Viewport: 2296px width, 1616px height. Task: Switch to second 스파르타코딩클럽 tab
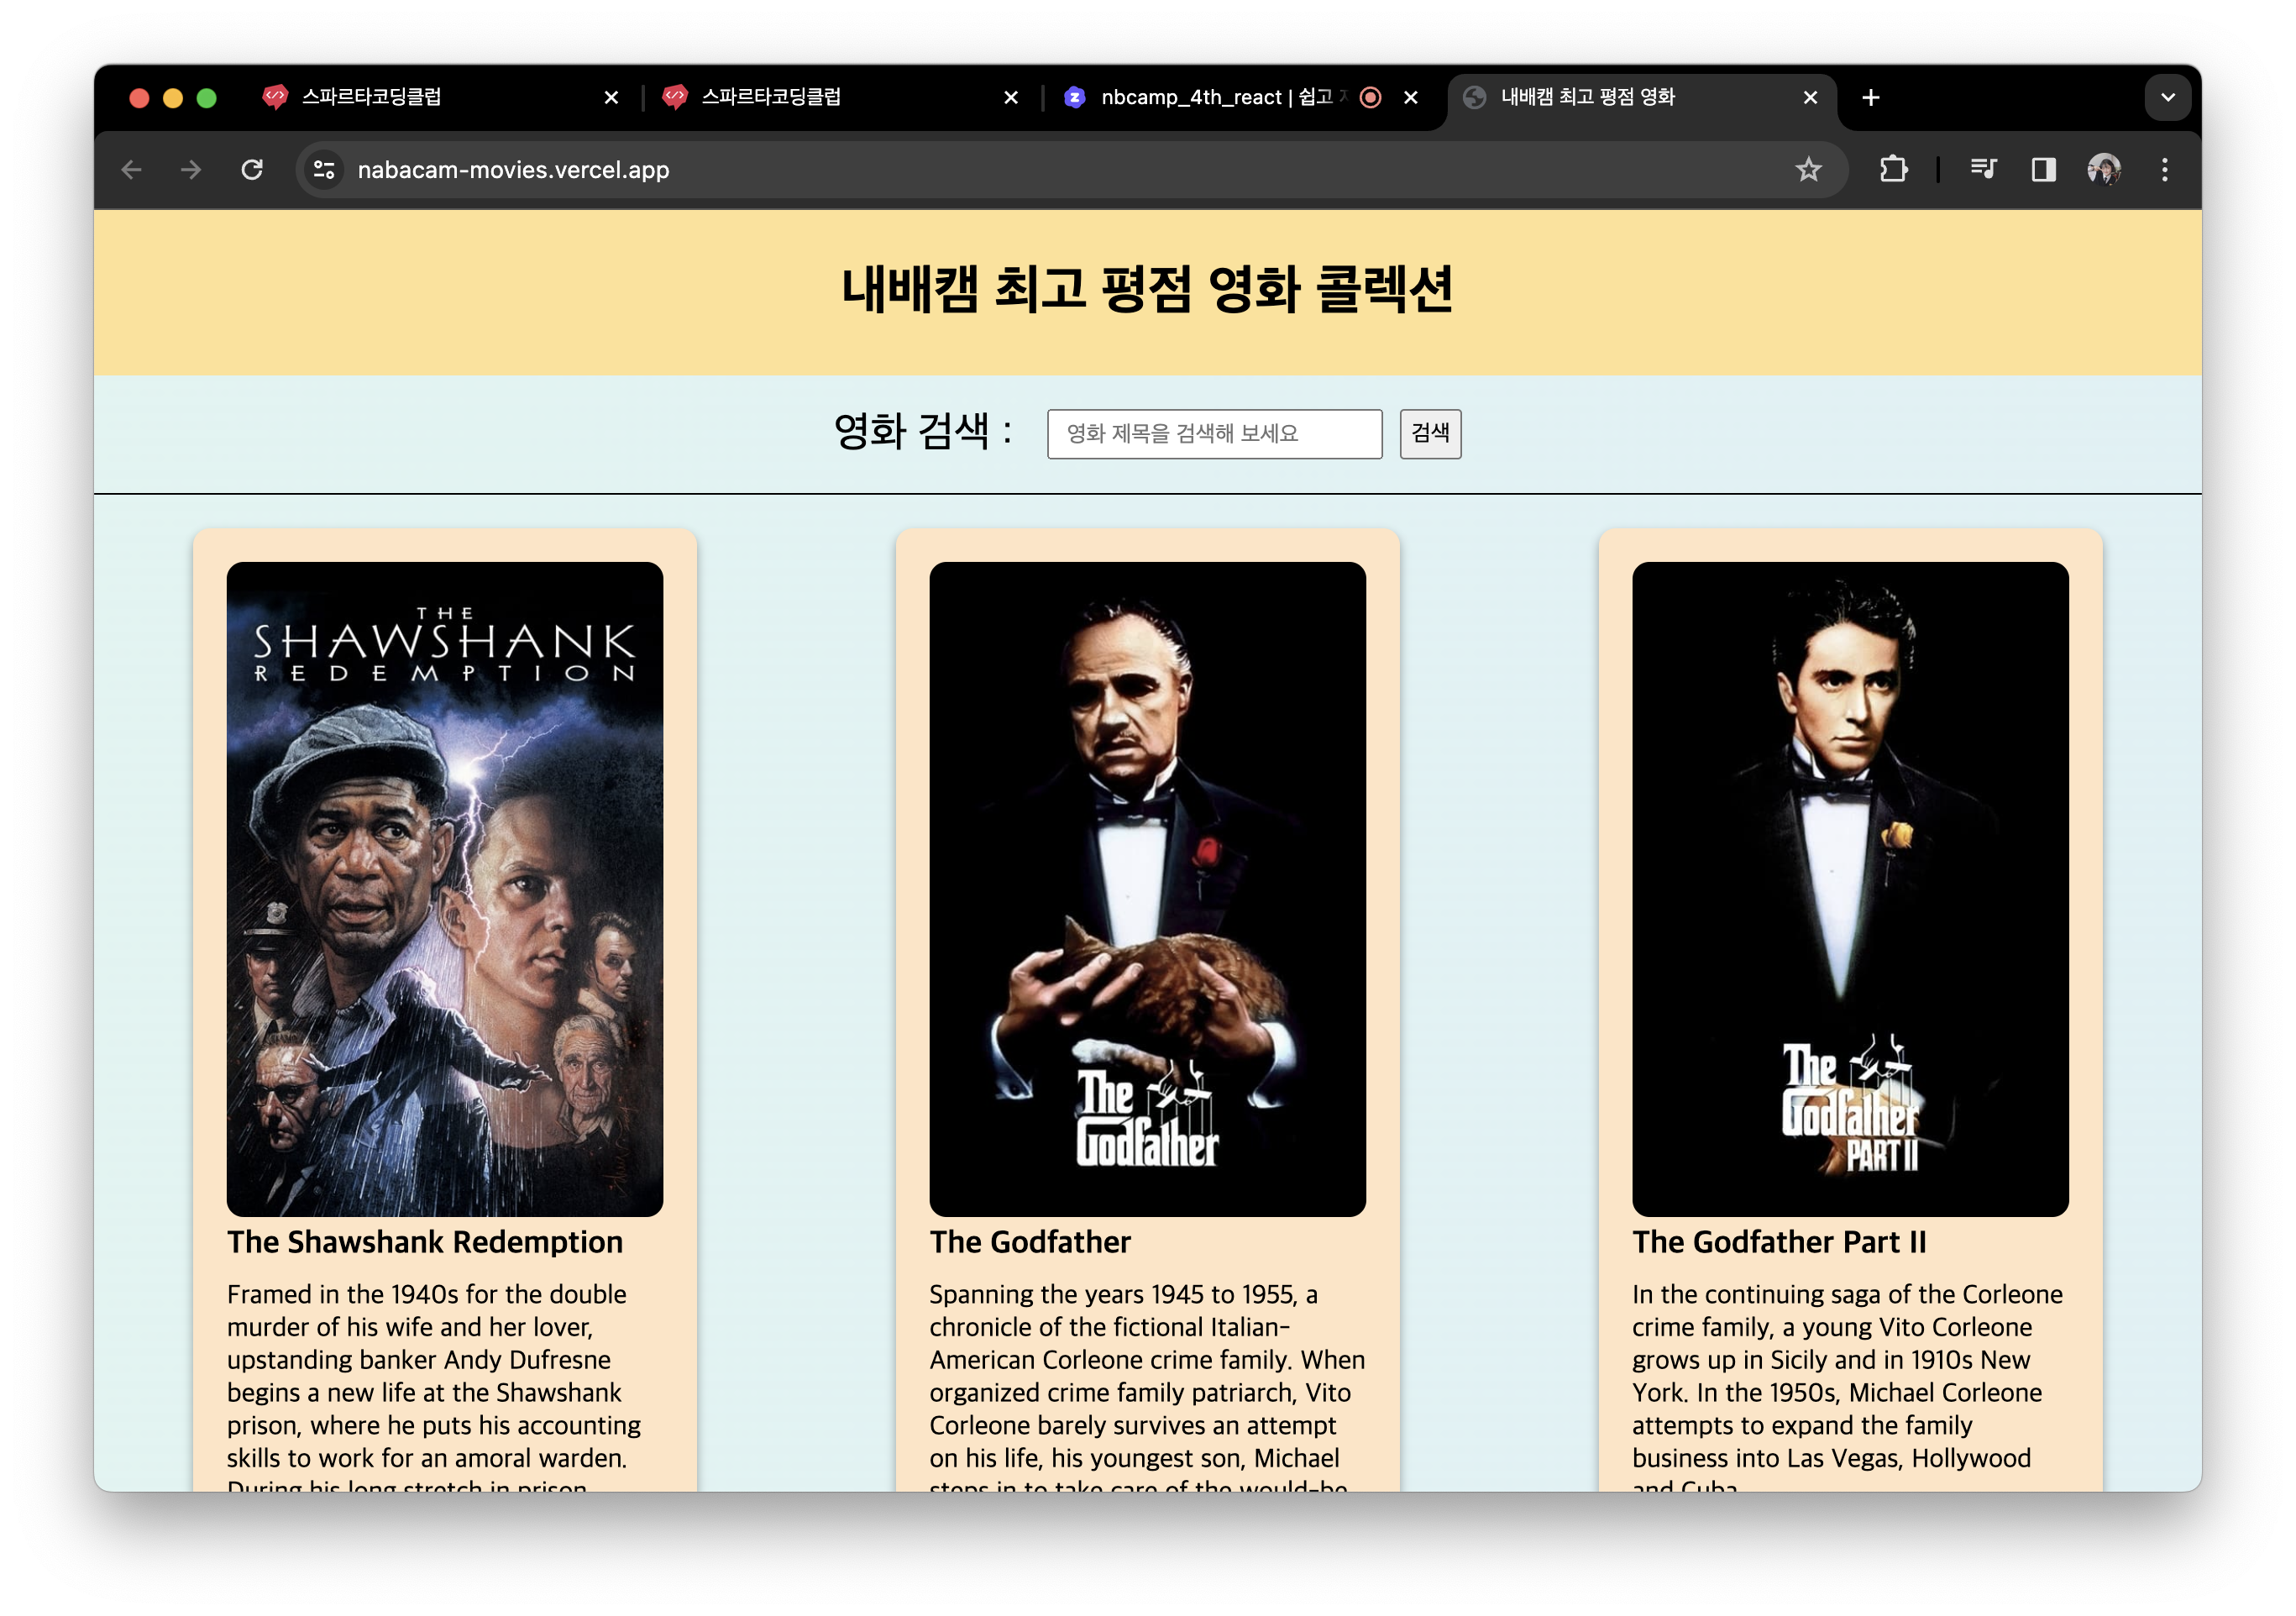point(840,97)
